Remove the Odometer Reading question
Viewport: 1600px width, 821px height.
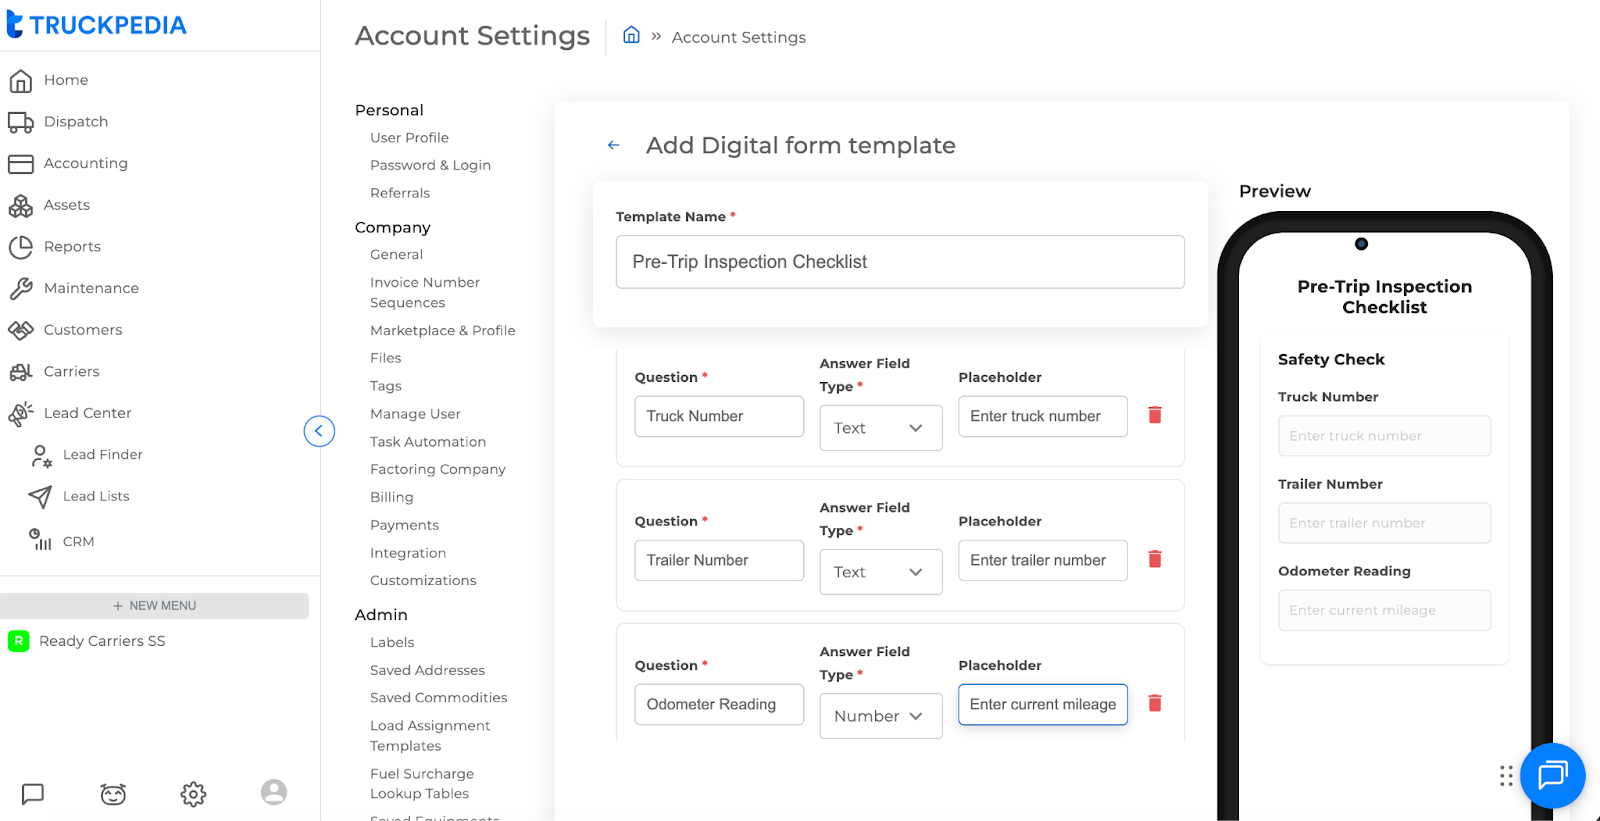tap(1154, 703)
